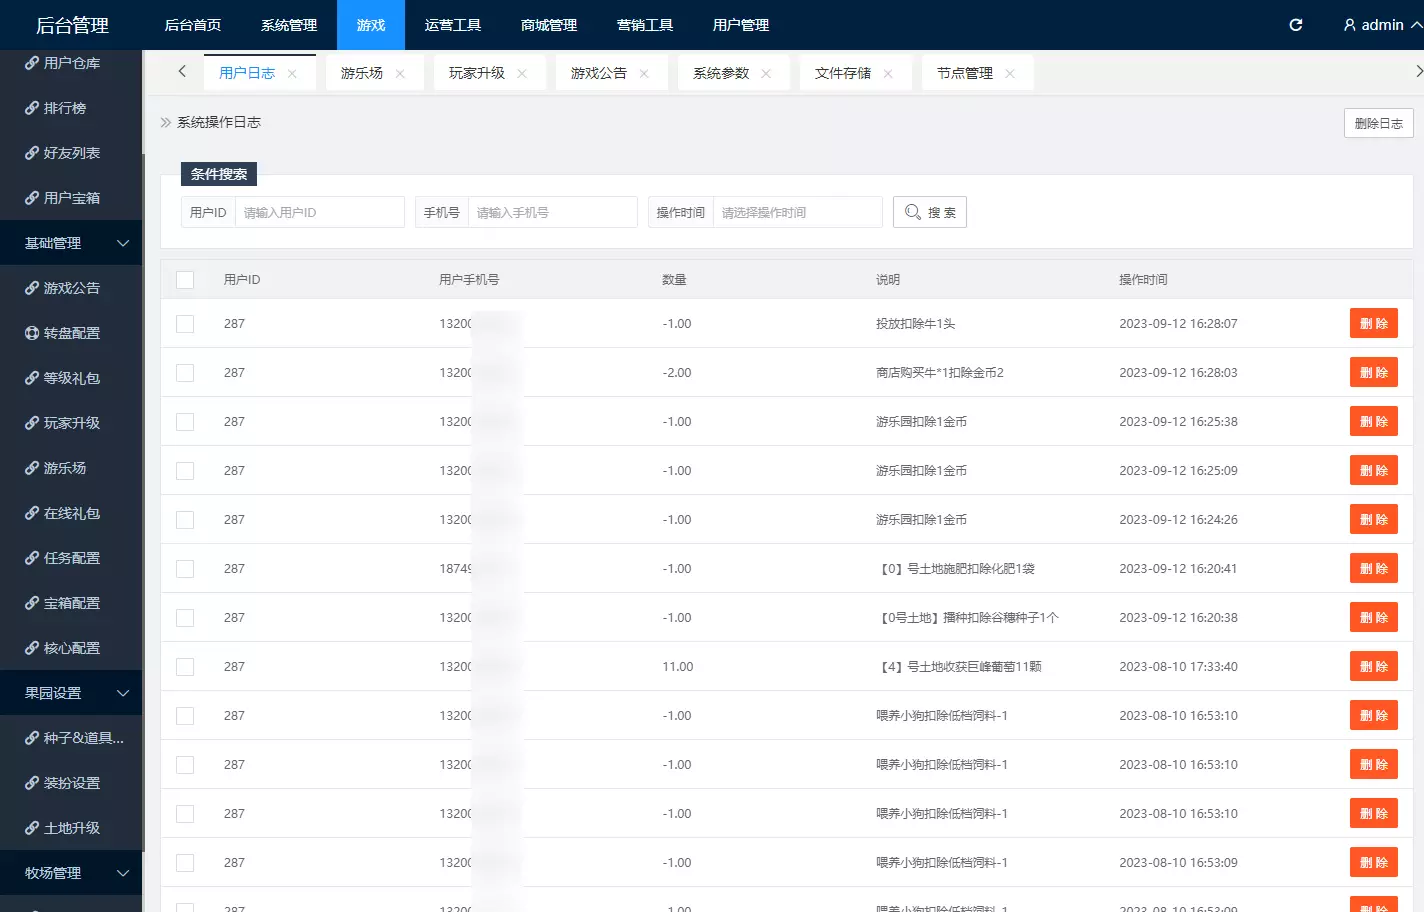Click the refresh icon in top bar
The image size is (1424, 912).
click(x=1295, y=25)
